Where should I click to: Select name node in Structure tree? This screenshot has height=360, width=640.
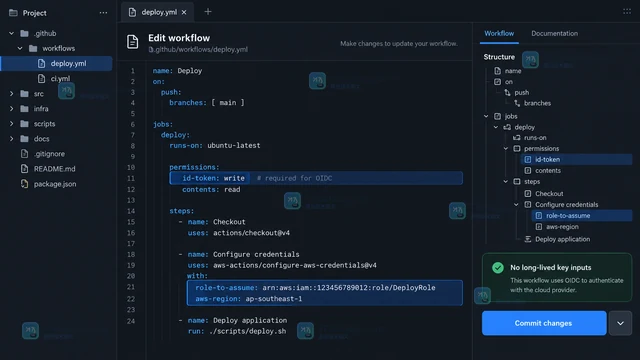(x=513, y=71)
